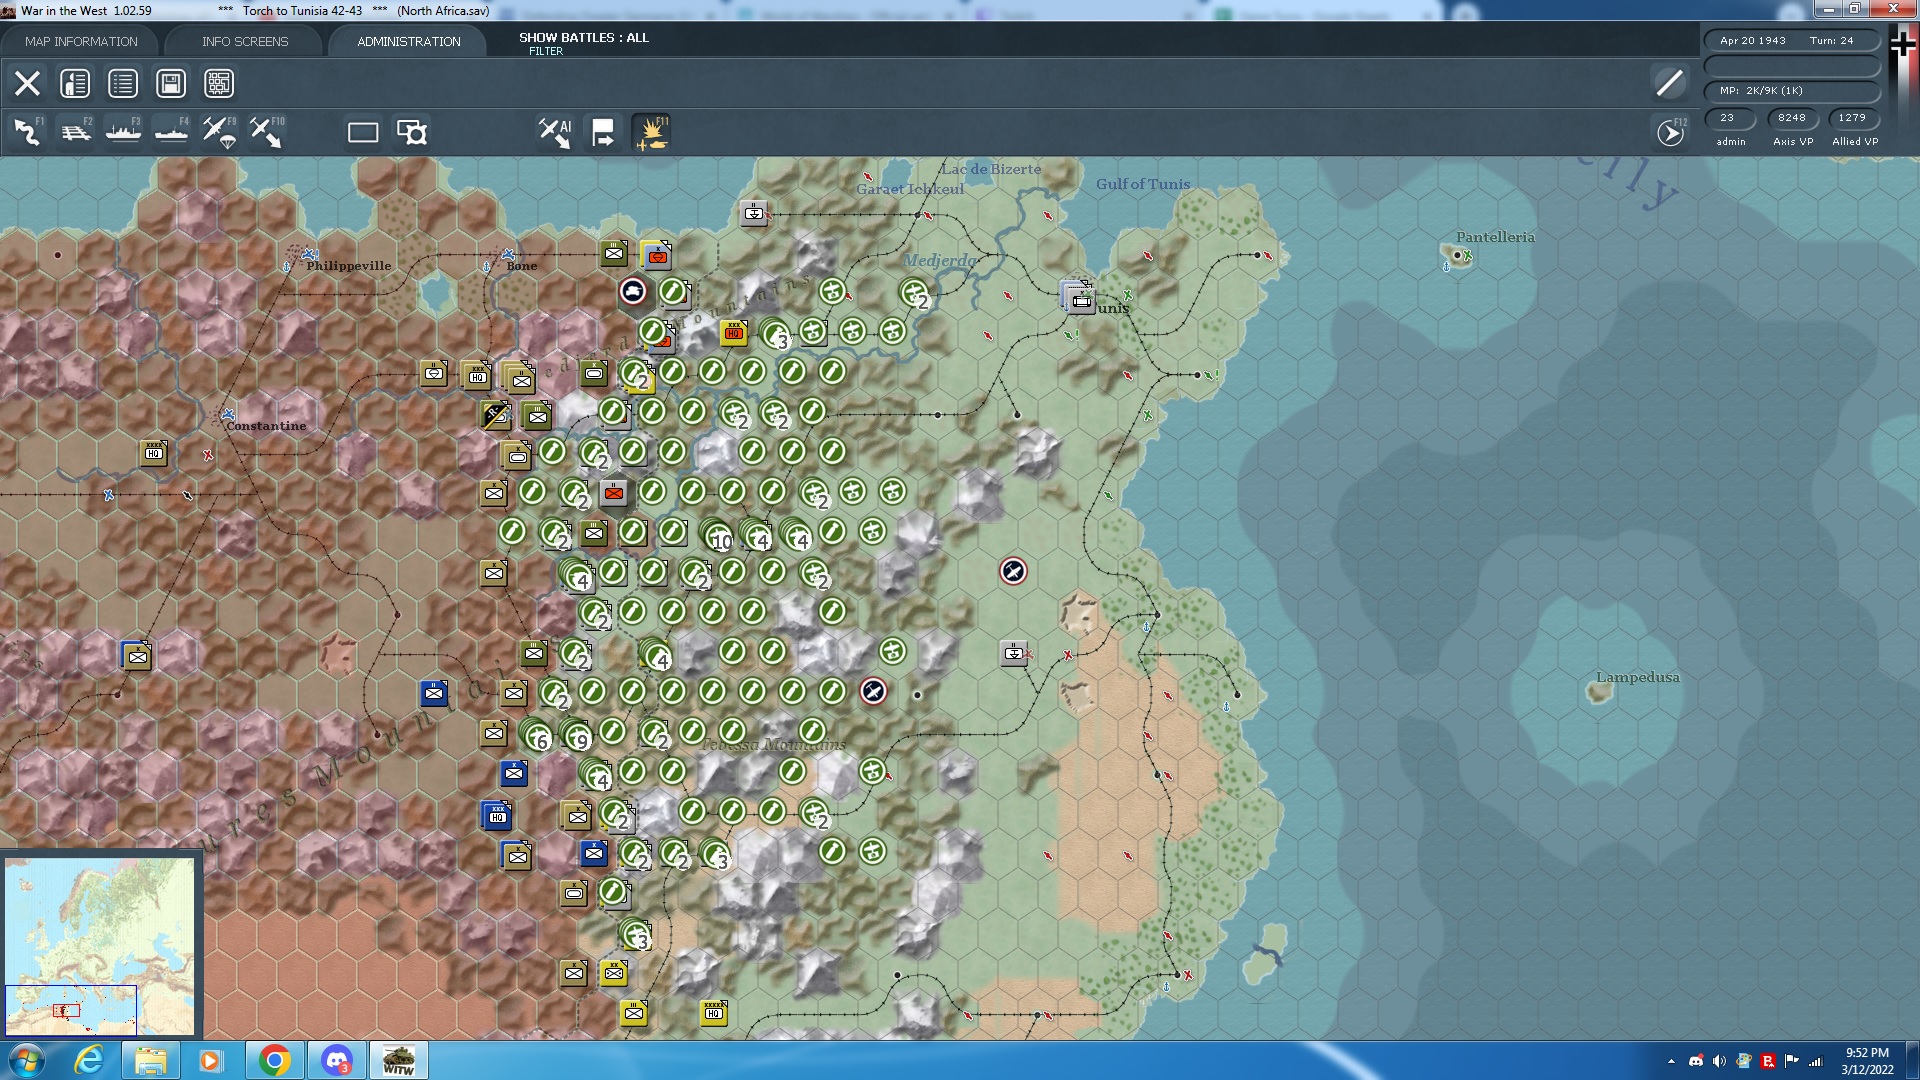Switch to Info Screens tab
1920x1080 pixels.
(245, 41)
